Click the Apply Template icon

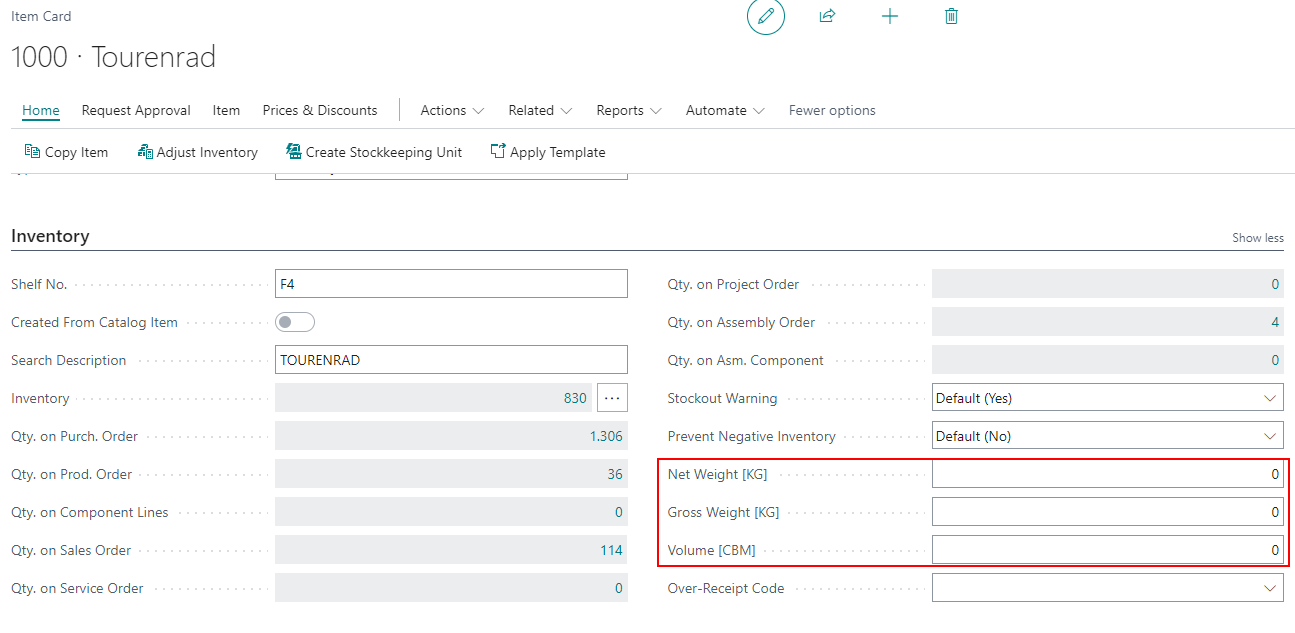[x=498, y=152]
